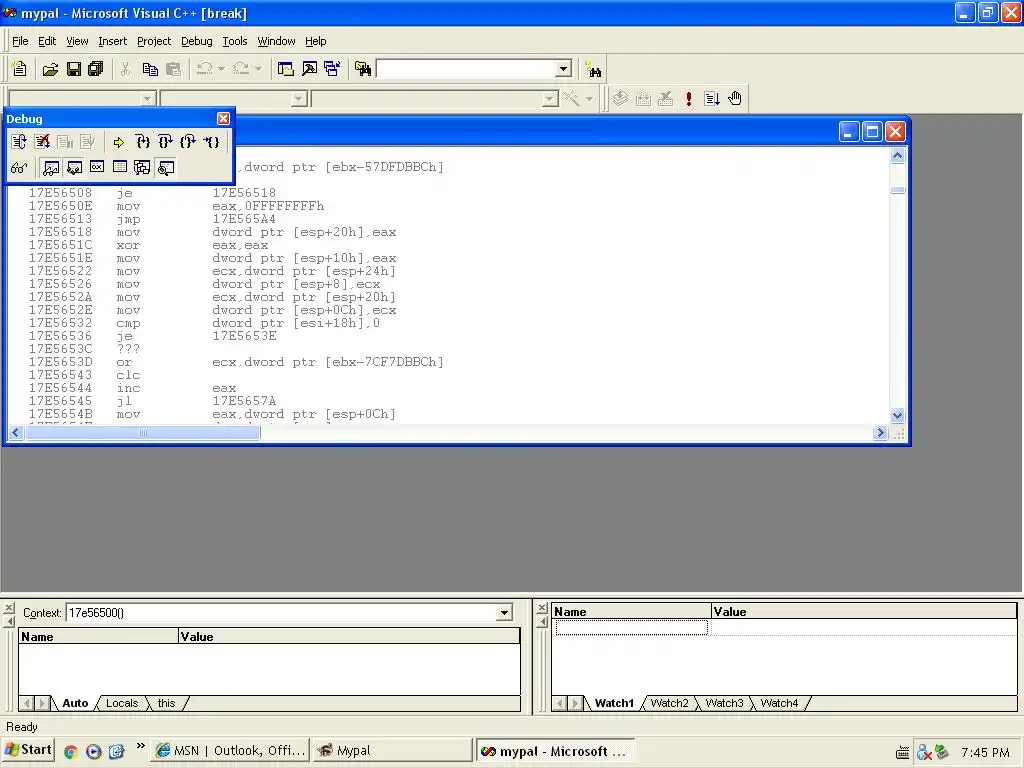Viewport: 1024px width, 768px height.
Task: Click the Copy icon in standard toolbar
Action: 150,69
